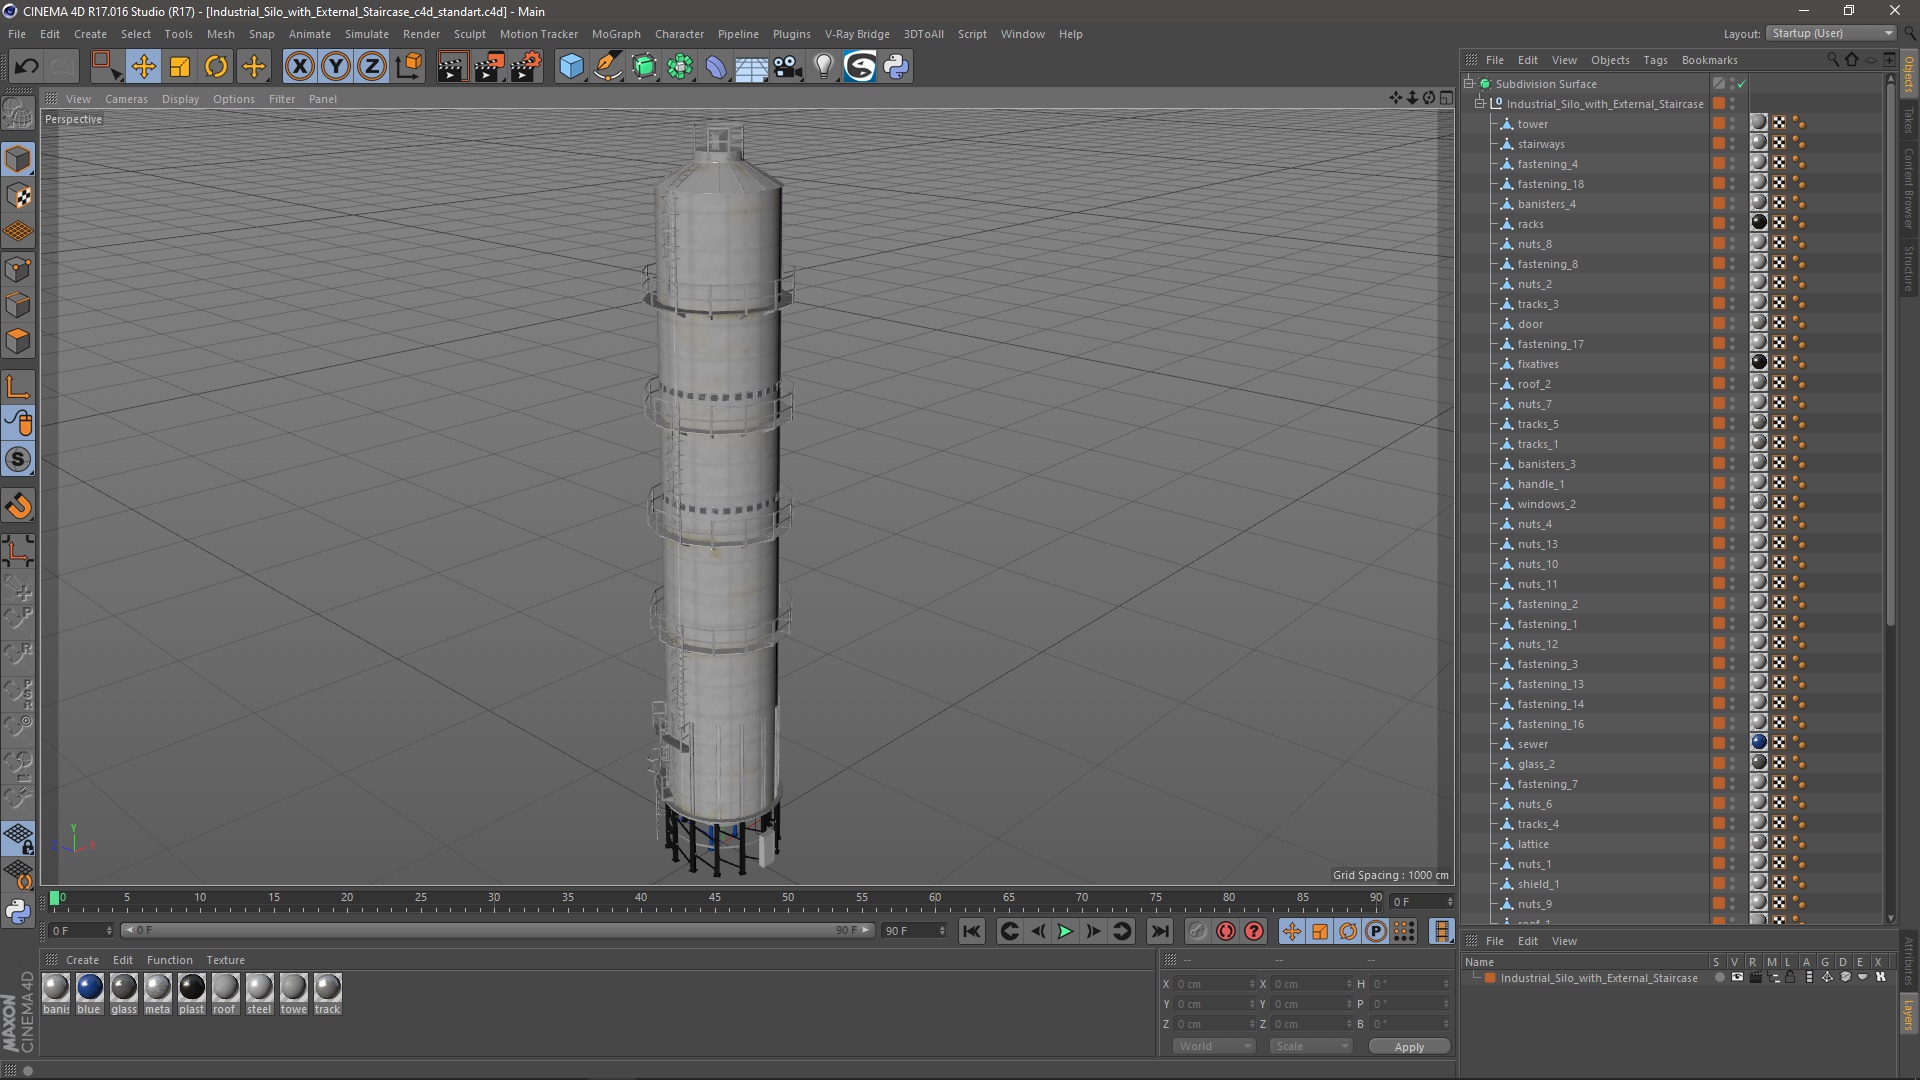This screenshot has height=1080, width=1920.
Task: Select the Rotate tool
Action: (x=216, y=67)
